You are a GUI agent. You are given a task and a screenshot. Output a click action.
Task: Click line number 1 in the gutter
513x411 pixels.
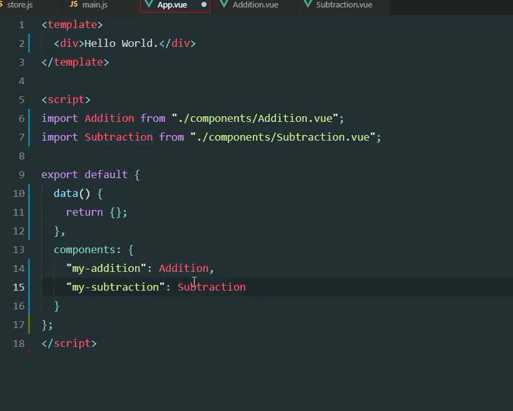coord(22,25)
